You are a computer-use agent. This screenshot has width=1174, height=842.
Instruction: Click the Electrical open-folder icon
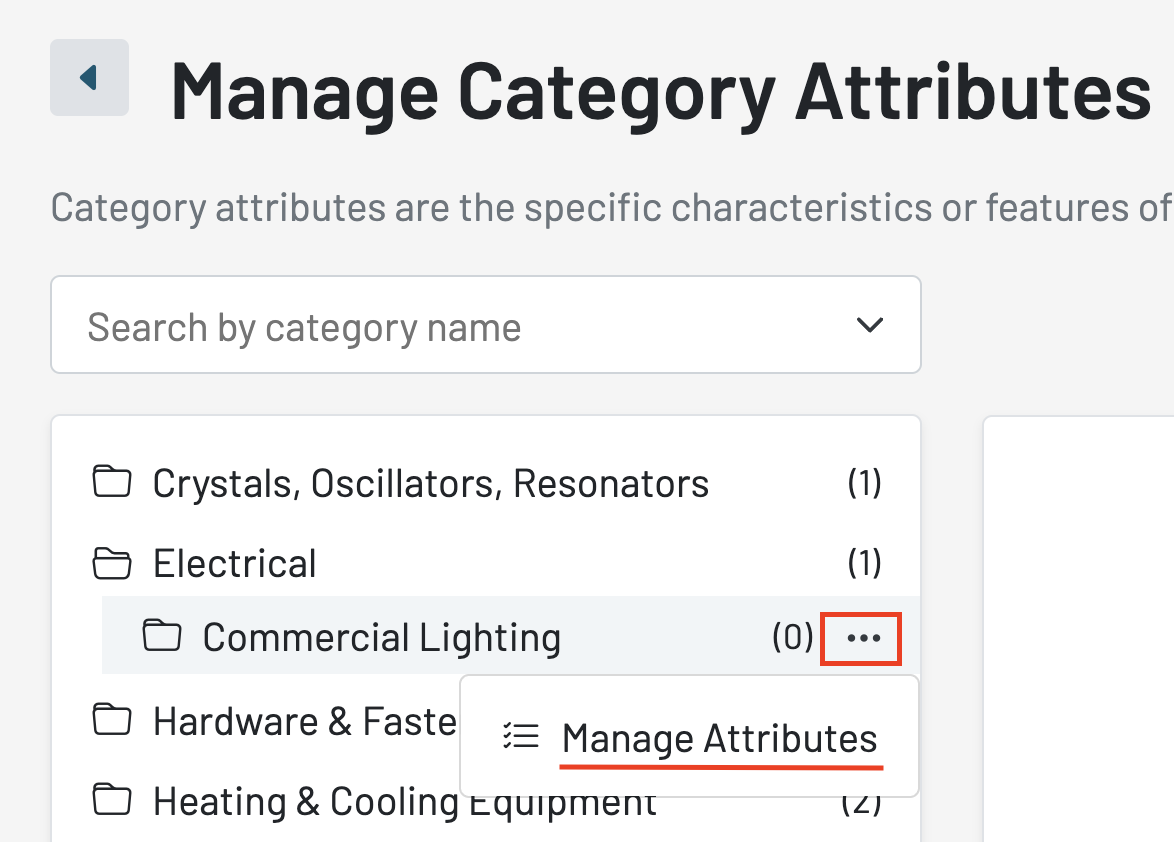pos(112,563)
